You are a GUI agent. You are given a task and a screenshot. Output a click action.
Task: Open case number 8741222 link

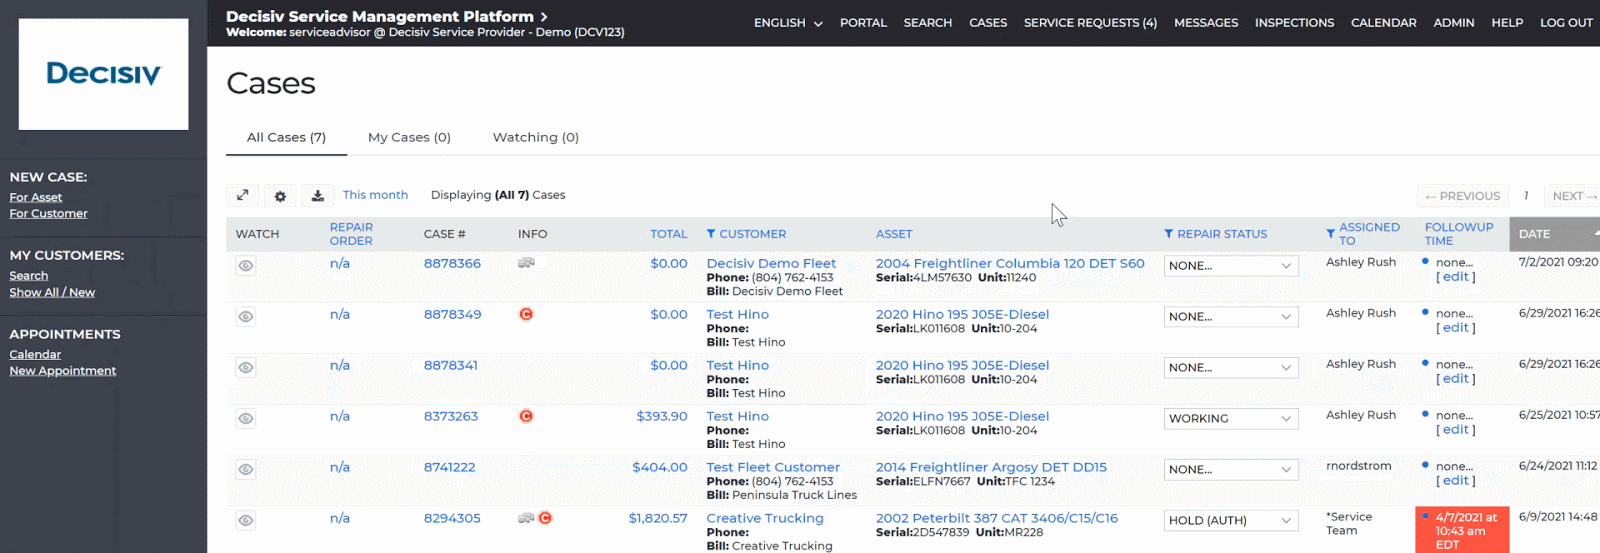449,467
